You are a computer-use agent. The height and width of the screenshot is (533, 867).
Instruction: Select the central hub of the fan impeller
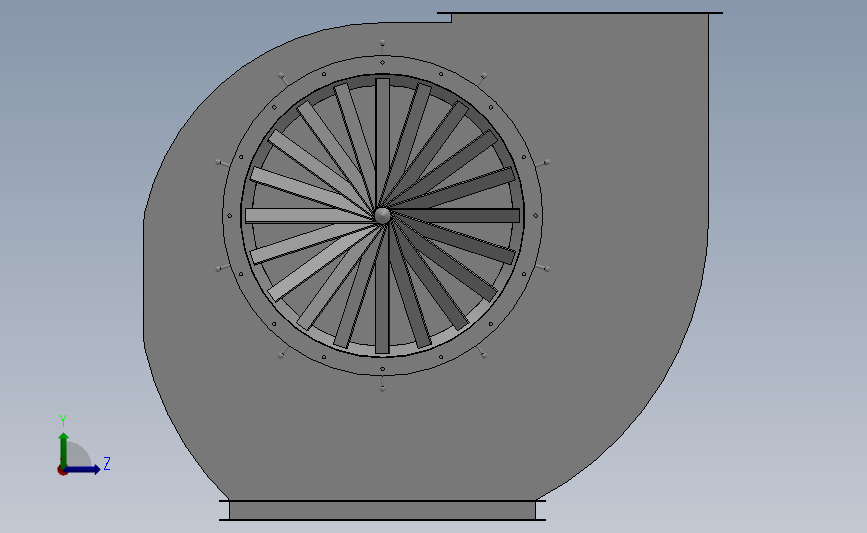click(382, 215)
